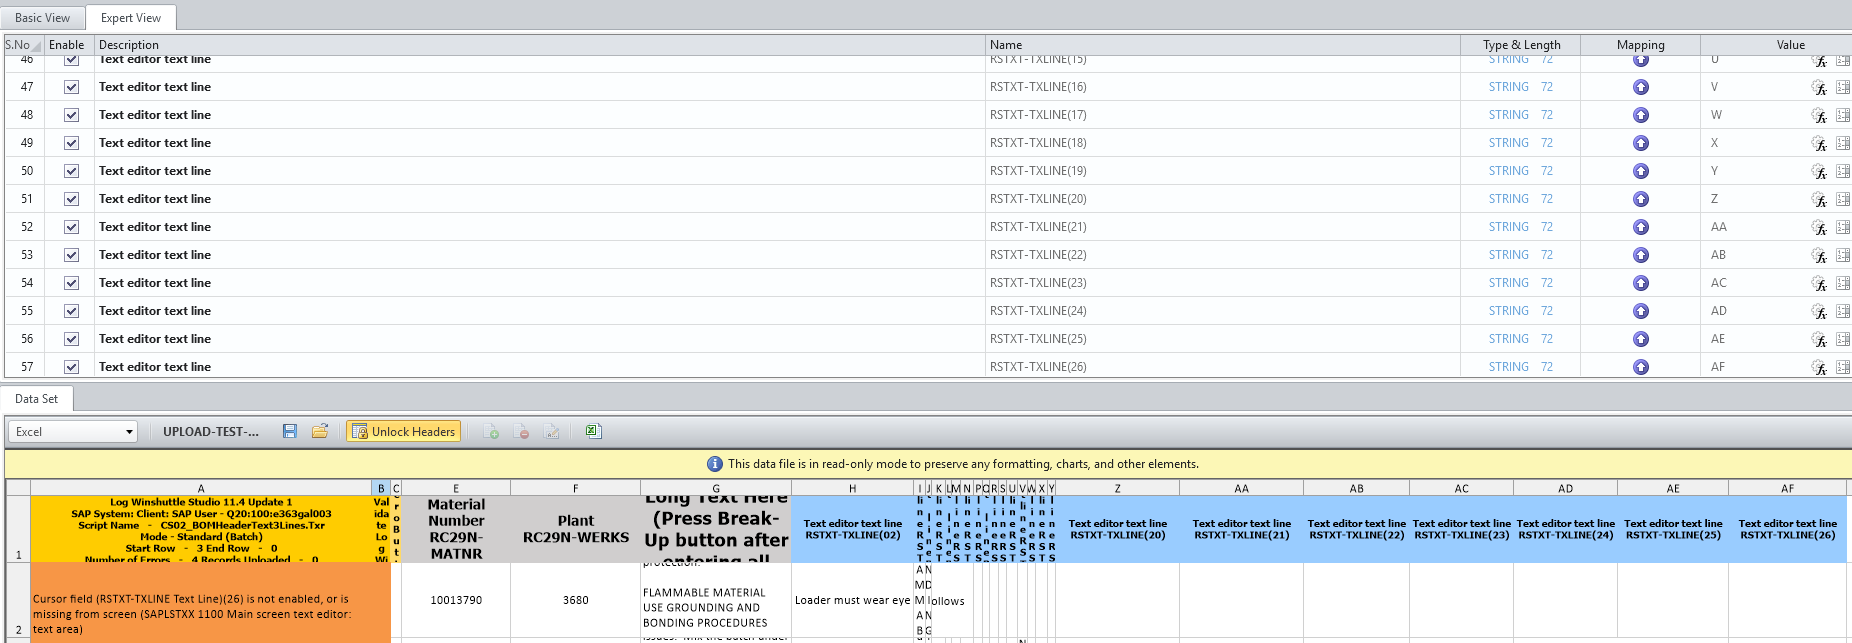Switch to the Basic View tab
This screenshot has width=1852, height=643.
[x=43, y=18]
